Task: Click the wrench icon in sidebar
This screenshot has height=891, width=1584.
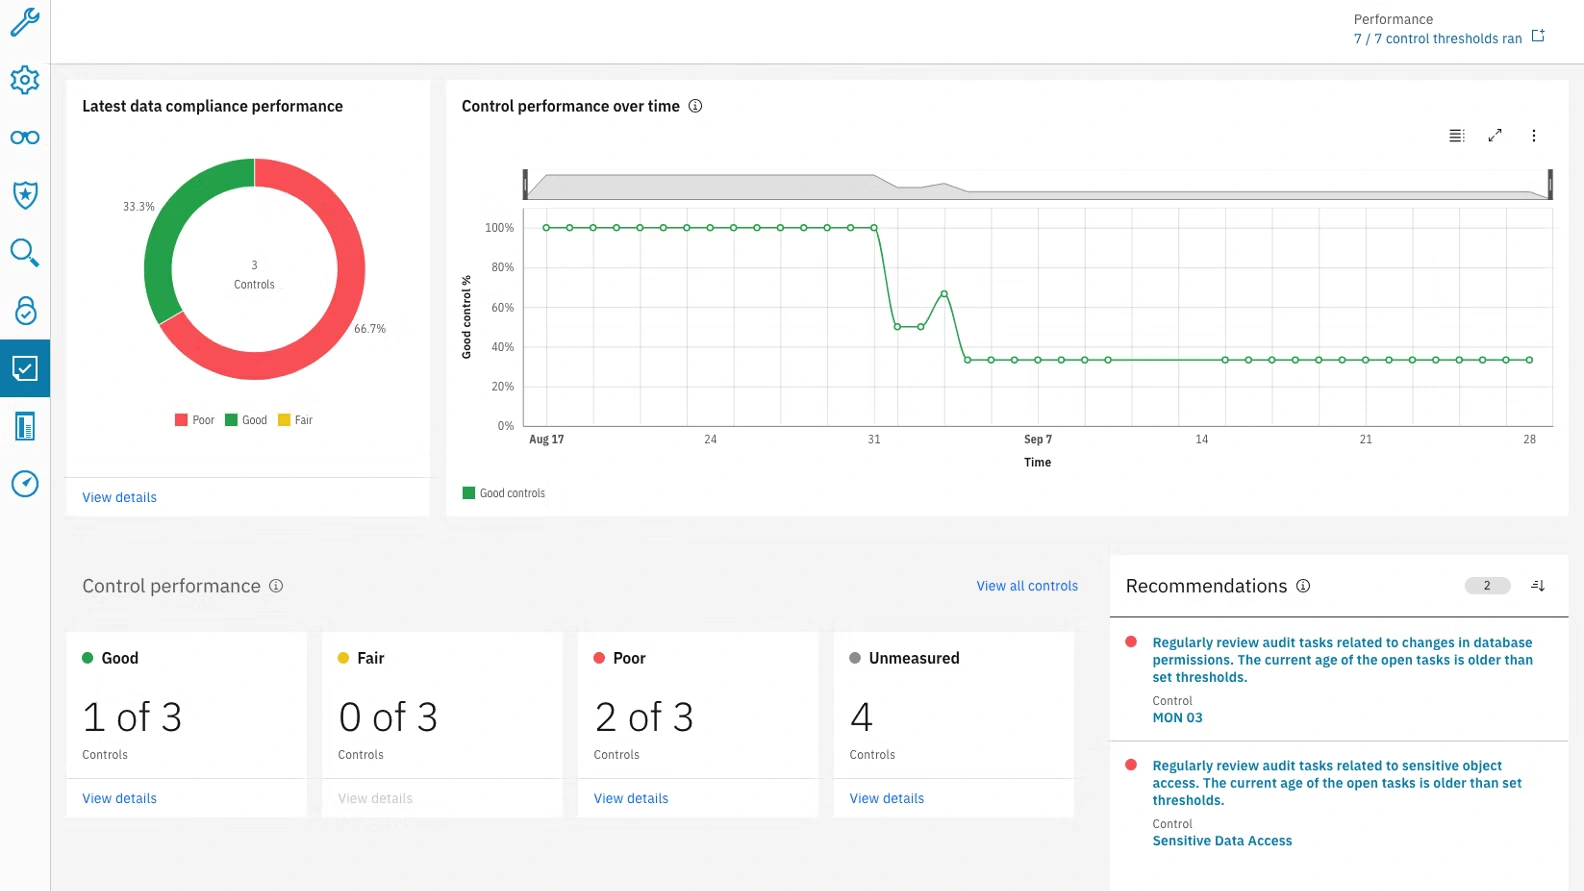Action: tap(25, 22)
